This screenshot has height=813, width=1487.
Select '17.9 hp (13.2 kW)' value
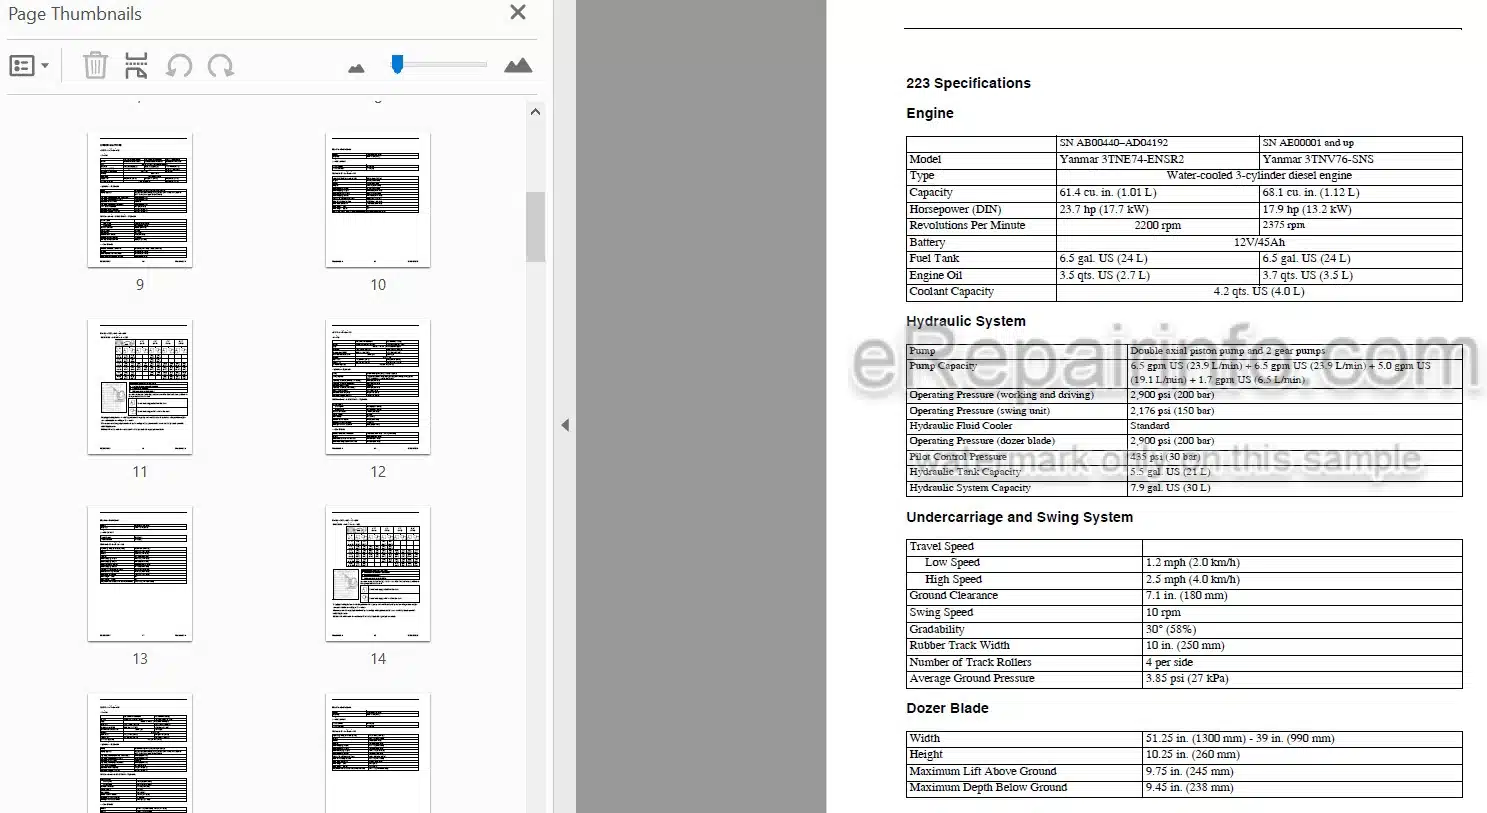click(1306, 209)
